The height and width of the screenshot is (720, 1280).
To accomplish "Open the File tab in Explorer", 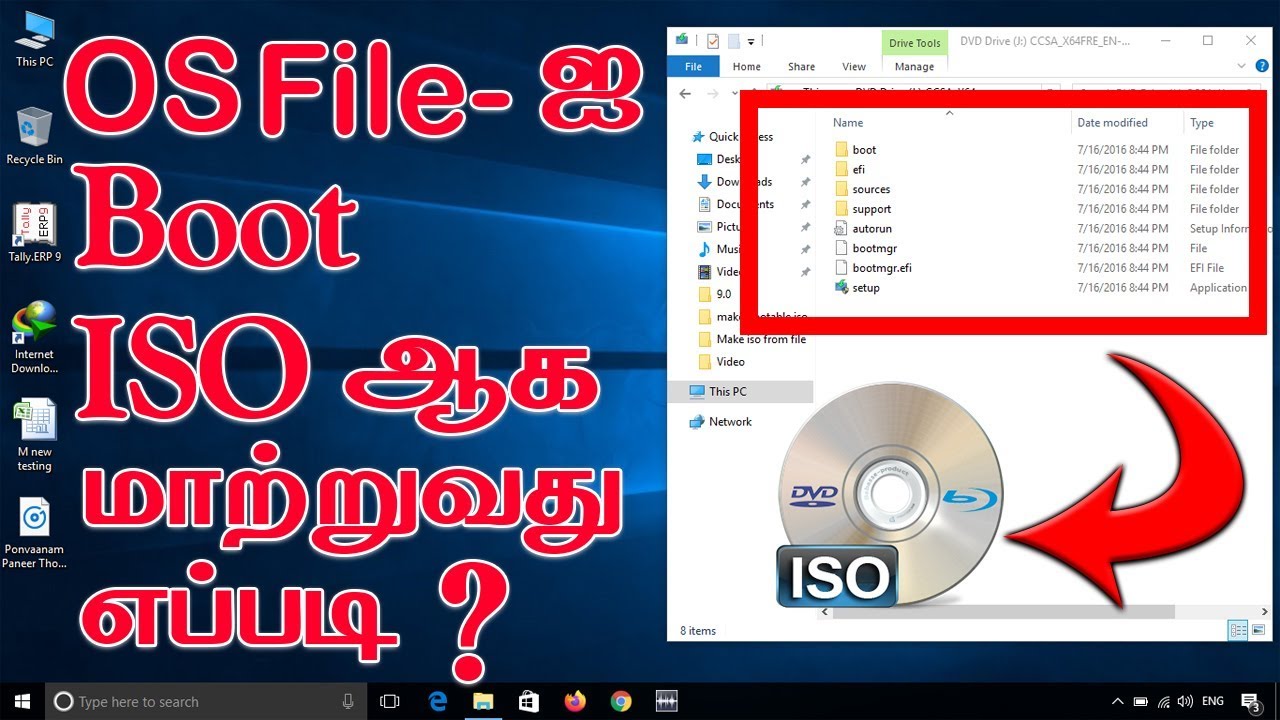I will point(693,67).
